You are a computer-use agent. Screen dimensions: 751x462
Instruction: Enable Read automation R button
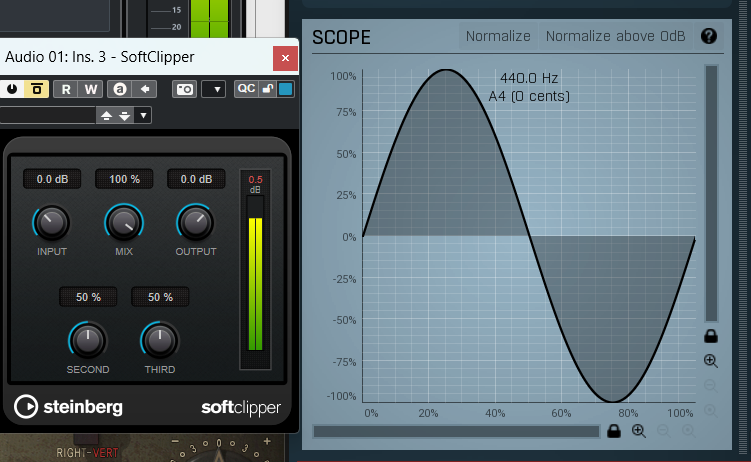pyautogui.click(x=66, y=89)
